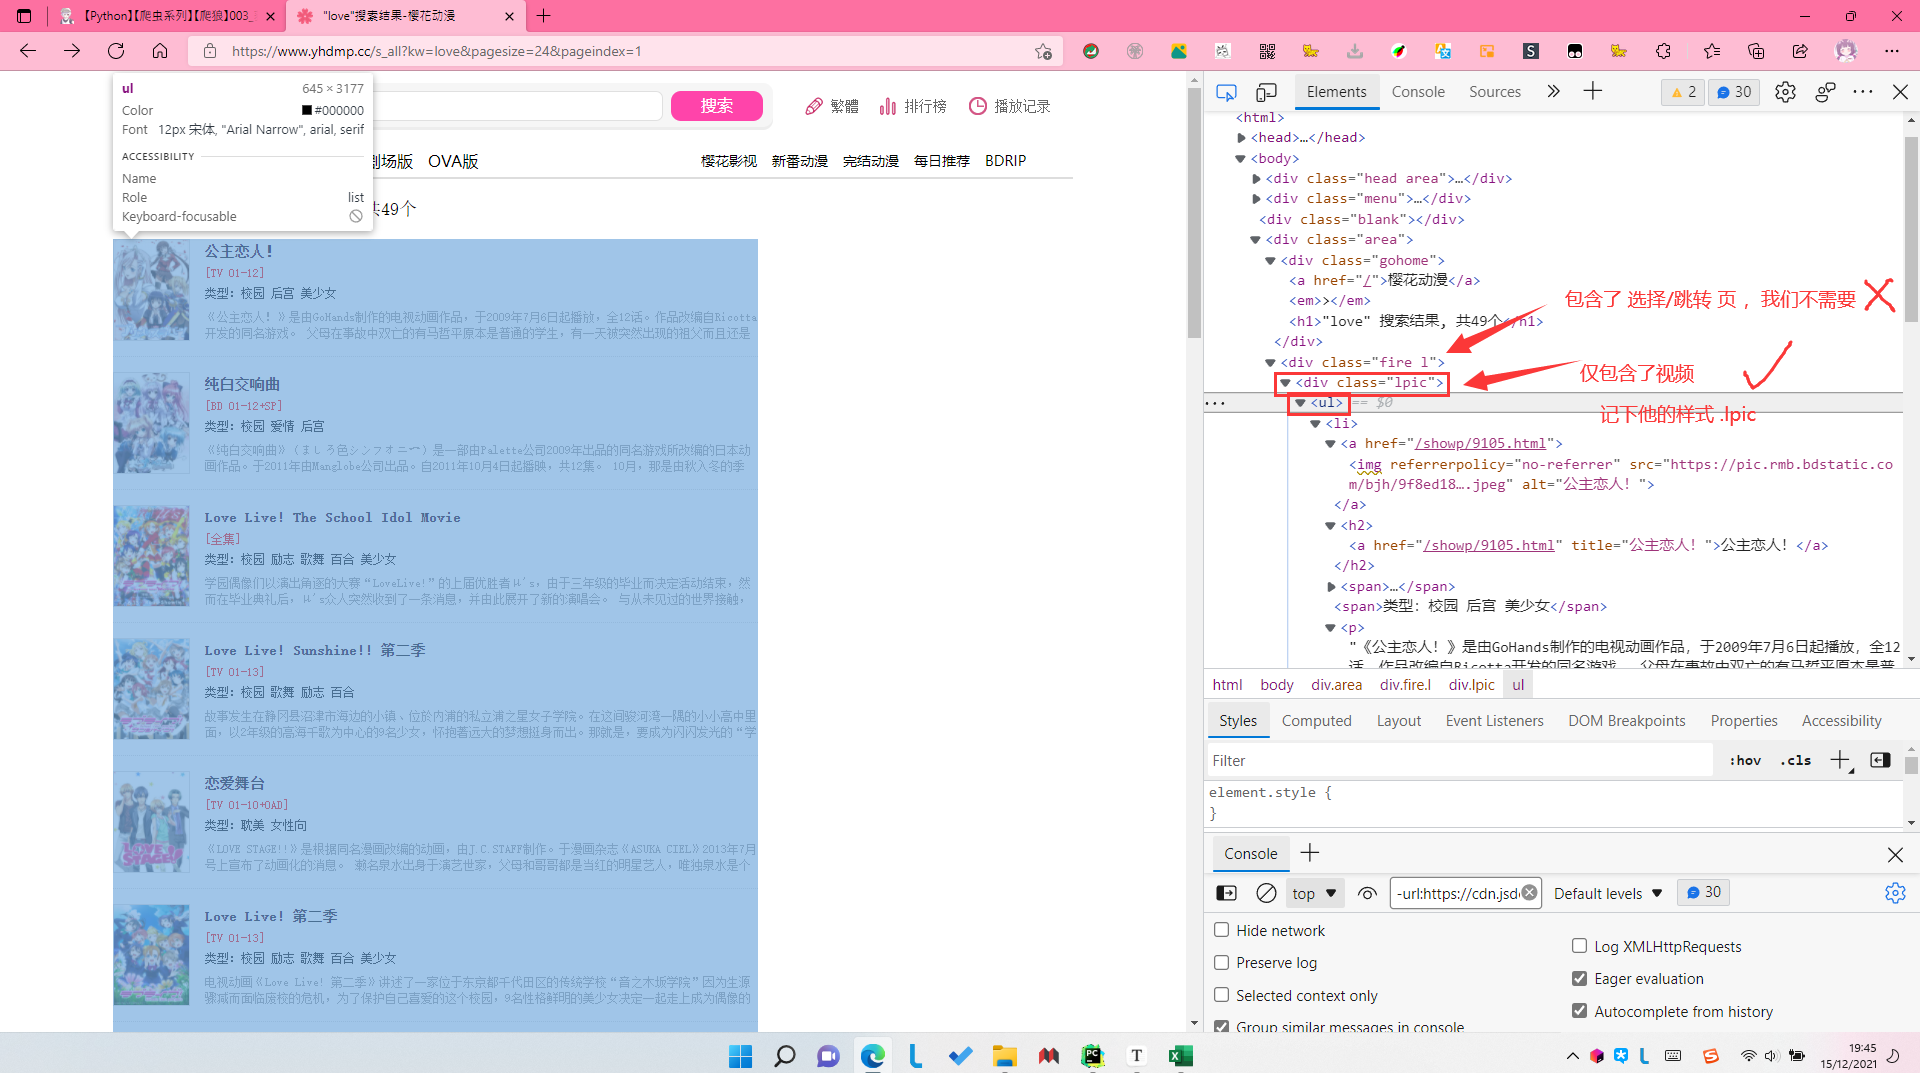
Task: Add page to favorites star icon
Action: (1043, 51)
